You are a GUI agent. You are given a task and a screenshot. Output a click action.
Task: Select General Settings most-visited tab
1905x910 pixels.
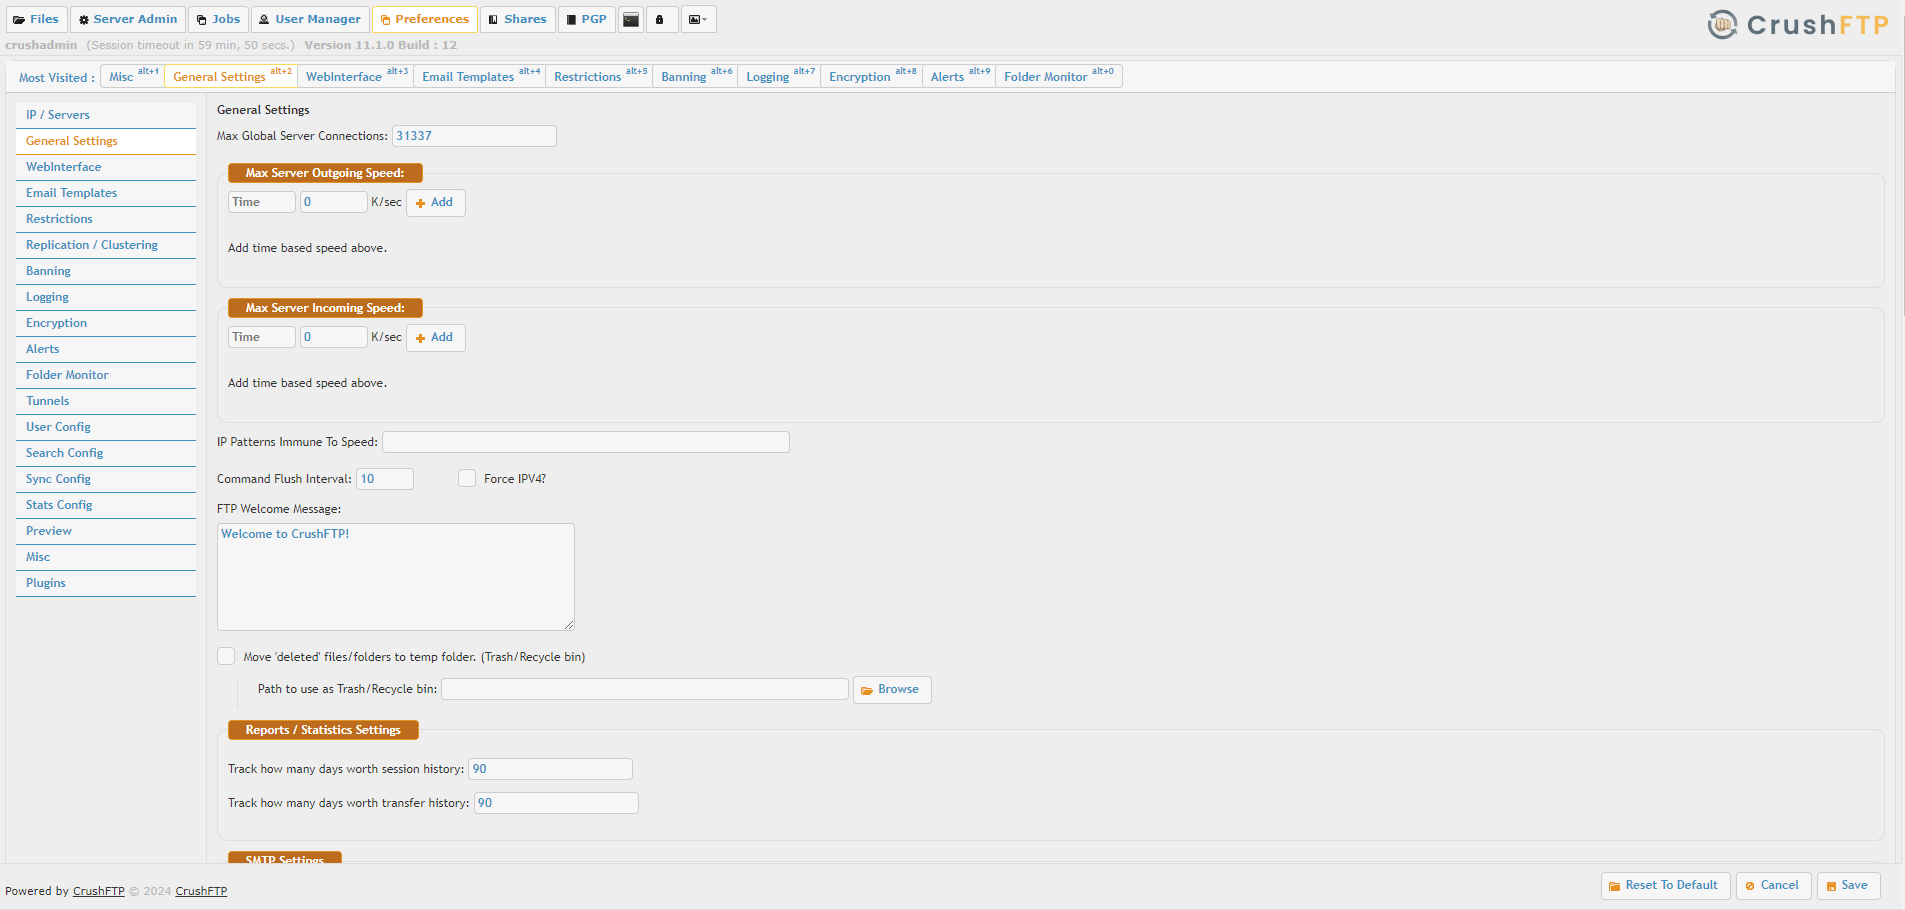231,76
